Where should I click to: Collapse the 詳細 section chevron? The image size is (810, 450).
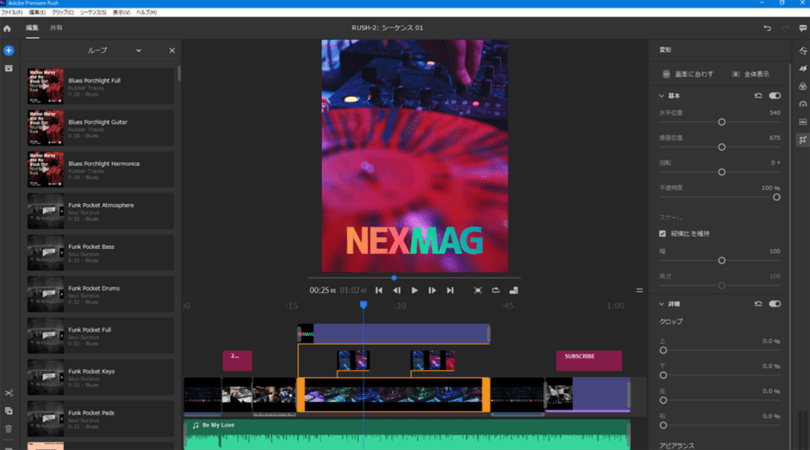pyautogui.click(x=662, y=304)
